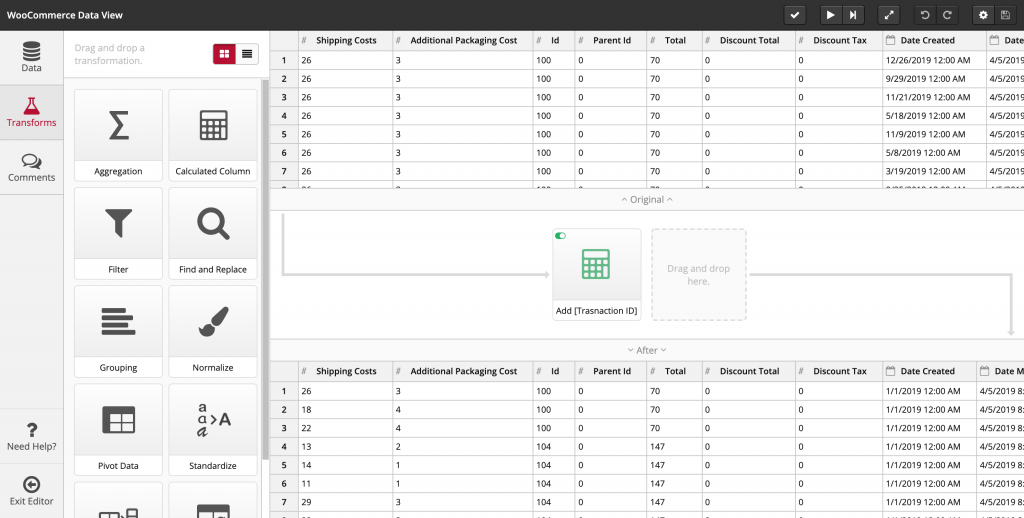Click the WooCommerce Data View title
The image size is (1024, 518).
(x=65, y=15)
